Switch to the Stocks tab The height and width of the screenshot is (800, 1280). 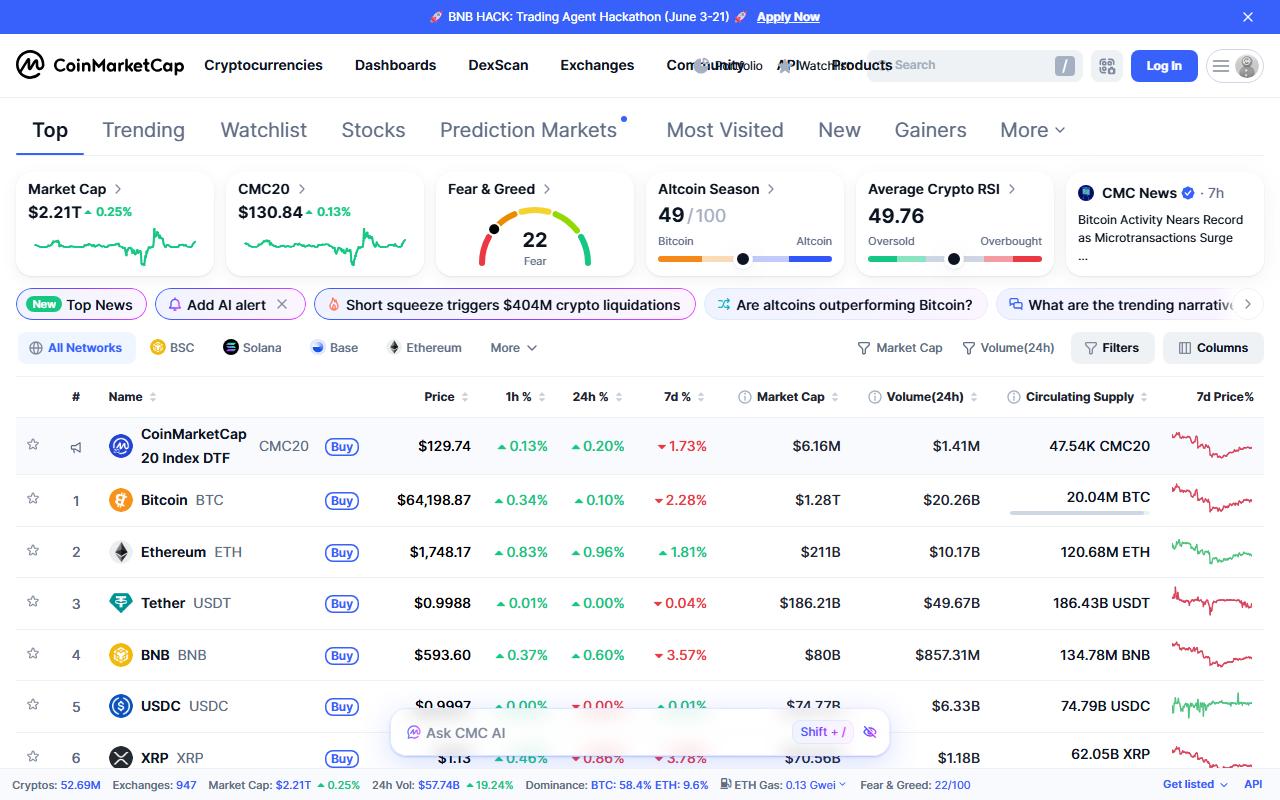pyautogui.click(x=373, y=130)
